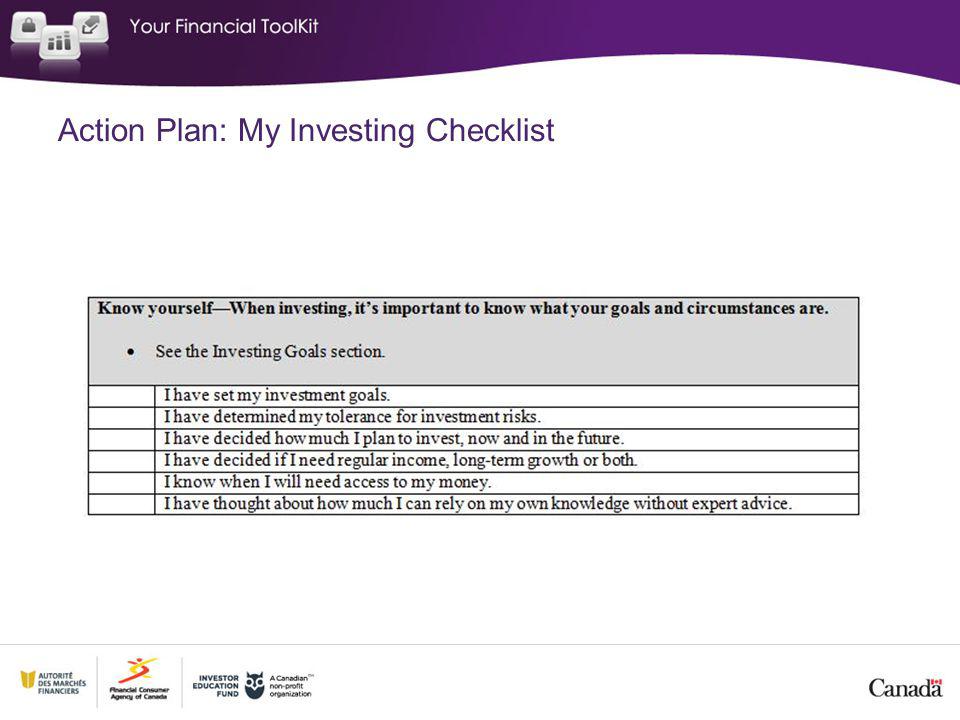Image resolution: width=960 pixels, height=720 pixels.
Task: Tick box for when I need access to money
Action: [121, 482]
